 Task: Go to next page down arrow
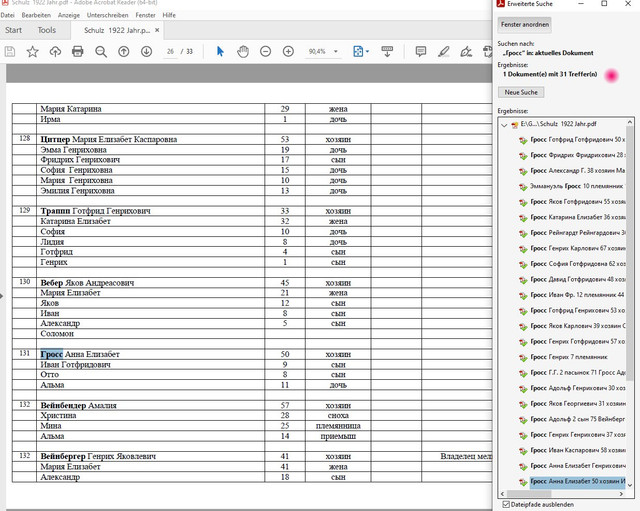click(147, 51)
